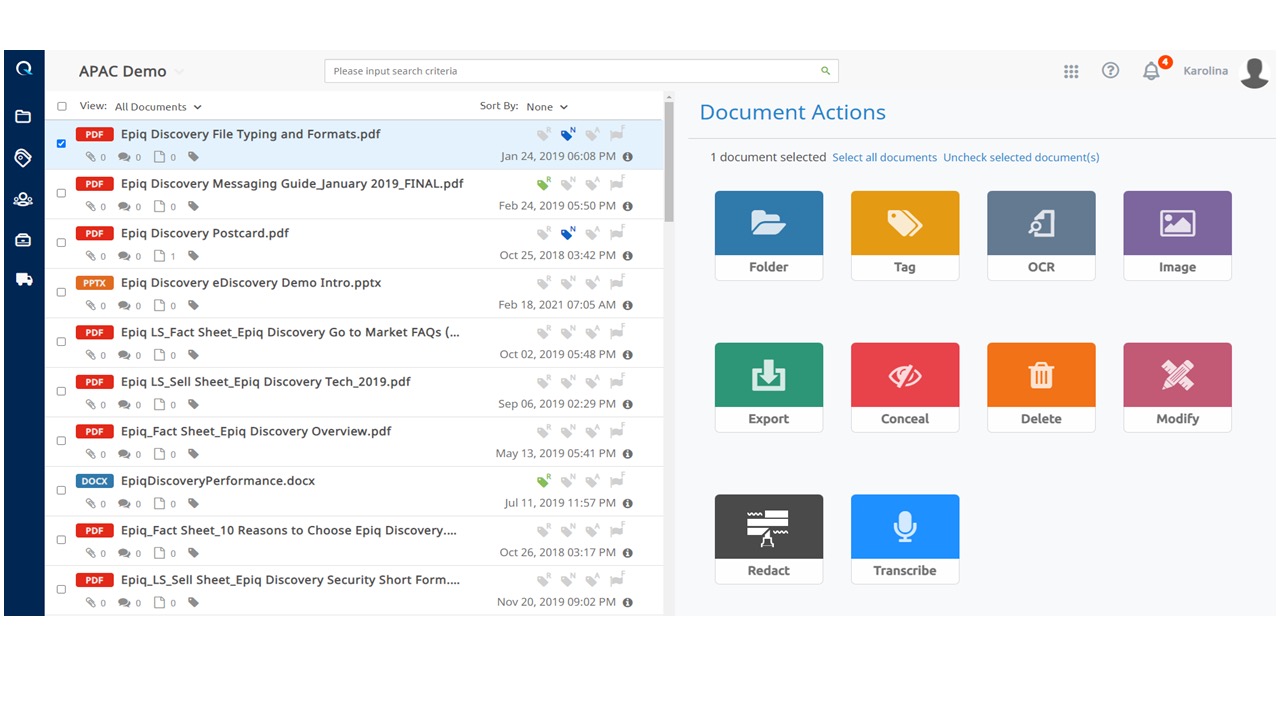
Task: Open the Folder action tile
Action: point(769,236)
